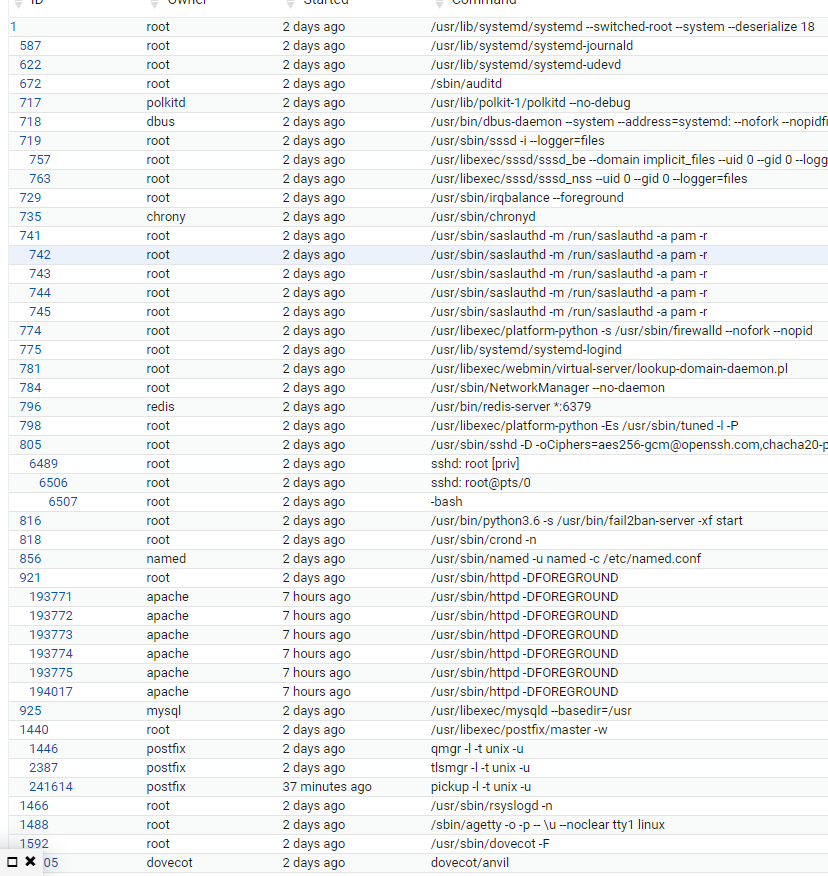The image size is (828, 876).
Task: Open firewalld process 774
Action: tap(30, 331)
